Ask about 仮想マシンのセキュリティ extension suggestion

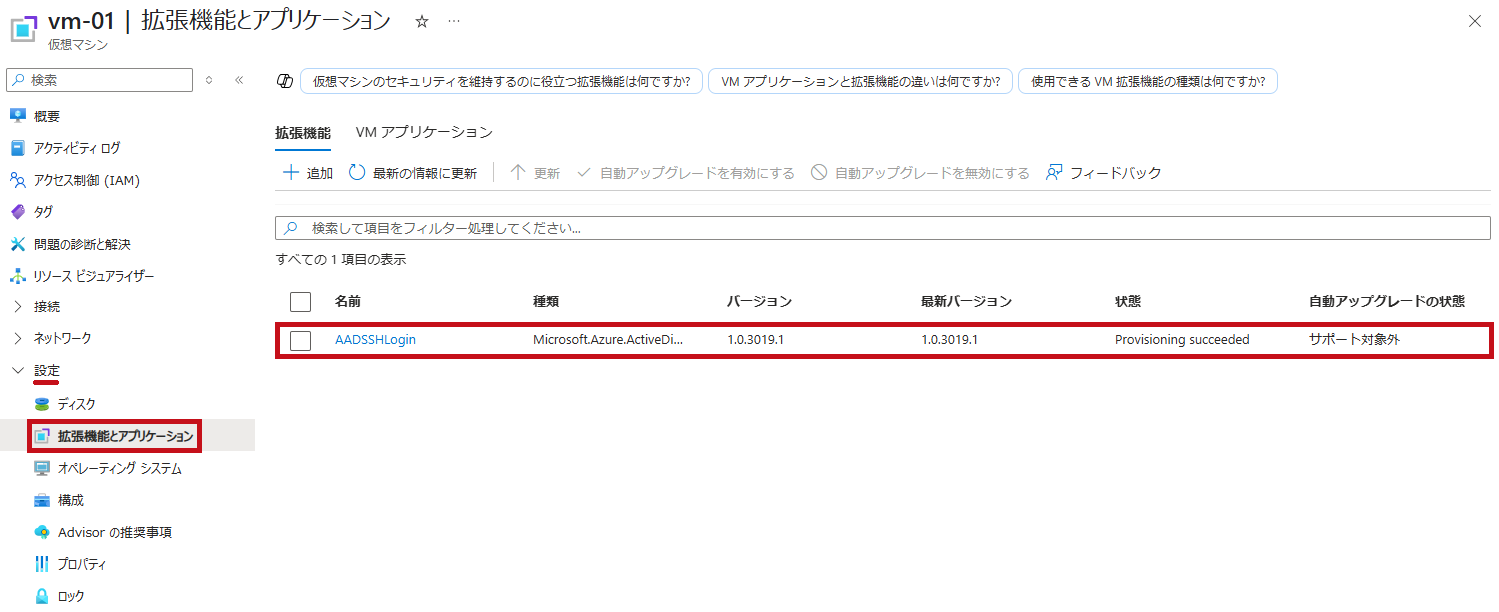click(501, 81)
